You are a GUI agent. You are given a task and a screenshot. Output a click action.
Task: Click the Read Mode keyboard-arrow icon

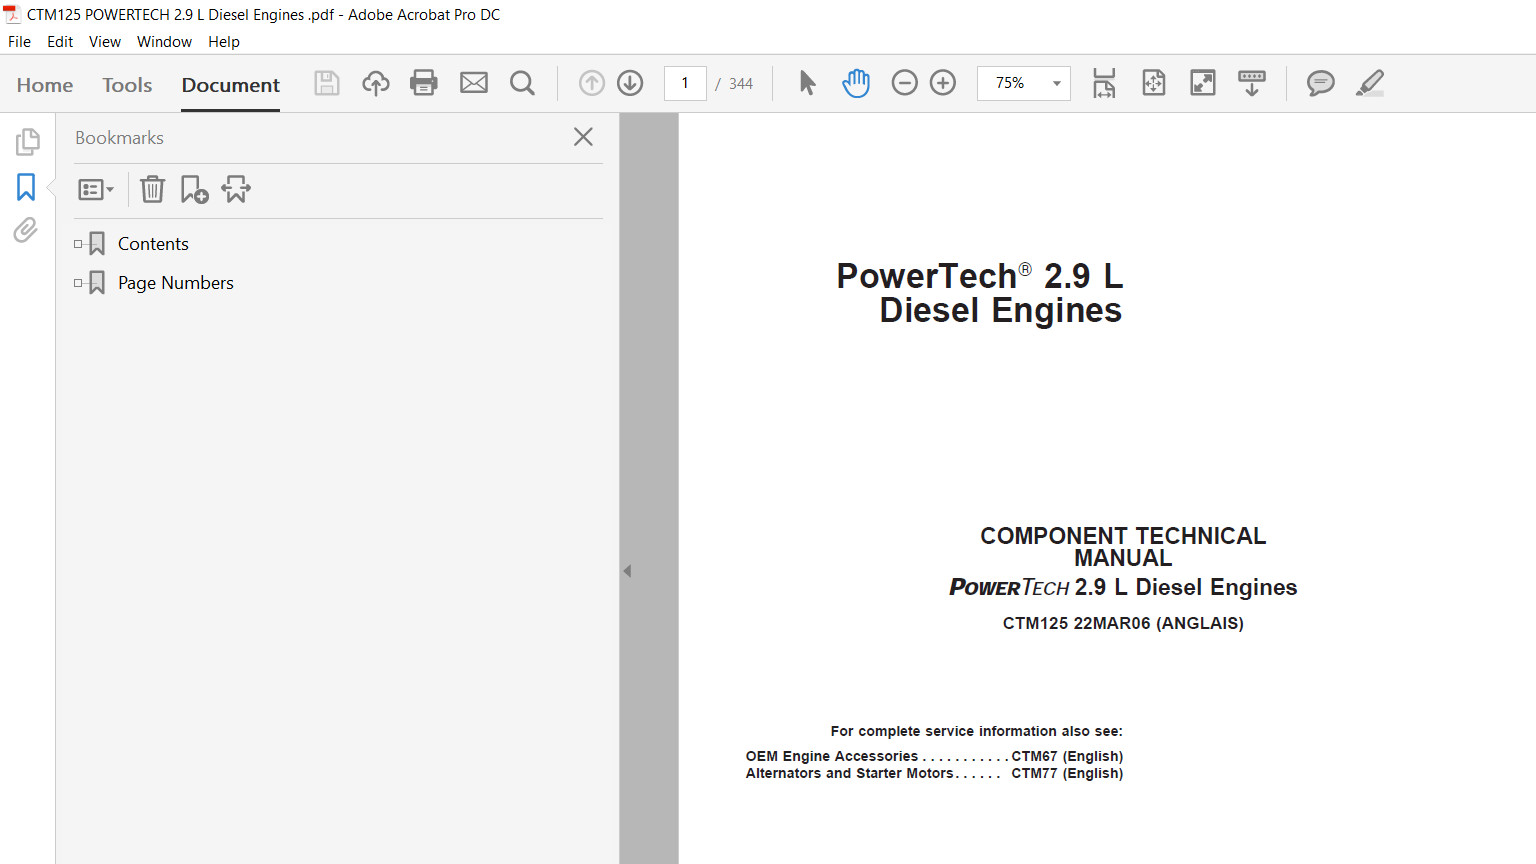point(1252,83)
